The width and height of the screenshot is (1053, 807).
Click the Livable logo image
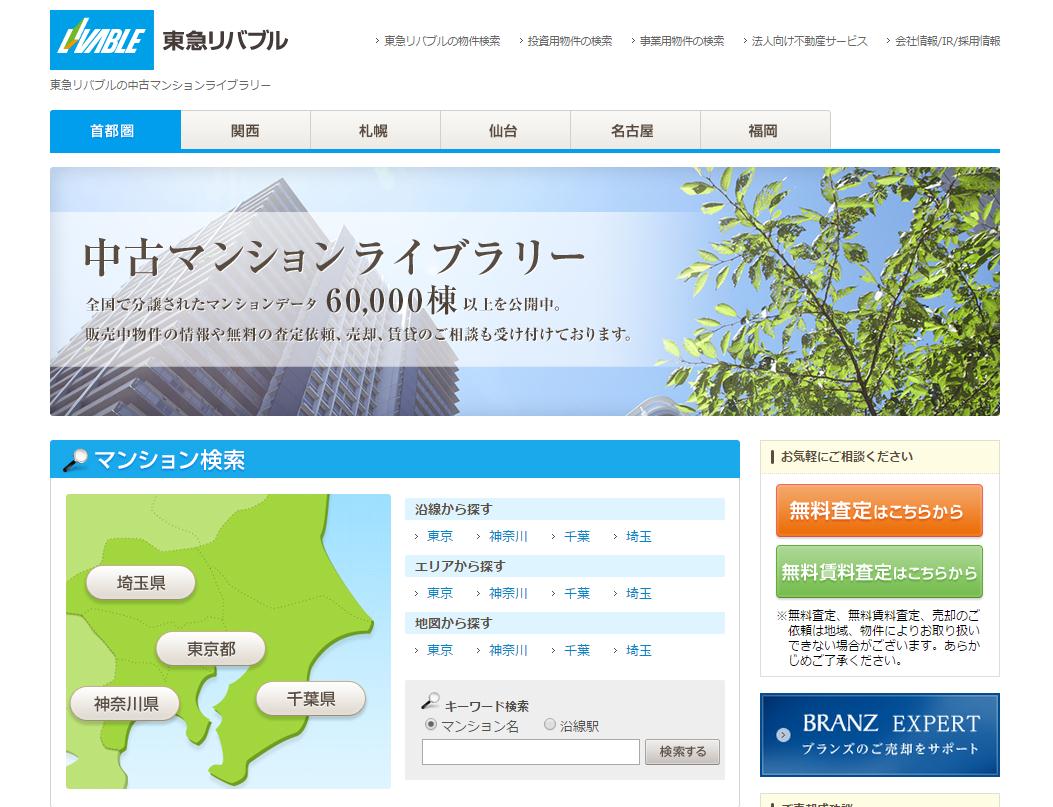tap(101, 40)
